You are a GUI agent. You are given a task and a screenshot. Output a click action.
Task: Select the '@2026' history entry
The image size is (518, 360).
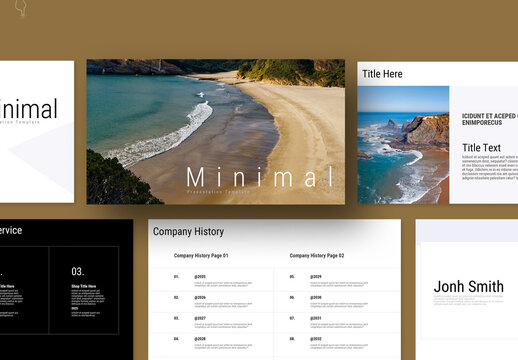pyautogui.click(x=200, y=297)
